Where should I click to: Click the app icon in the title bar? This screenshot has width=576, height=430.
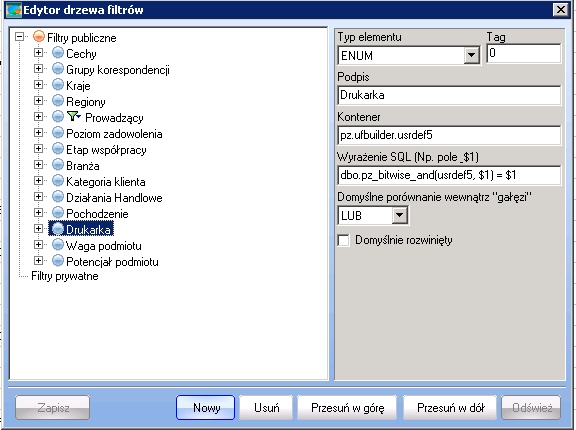click(14, 10)
